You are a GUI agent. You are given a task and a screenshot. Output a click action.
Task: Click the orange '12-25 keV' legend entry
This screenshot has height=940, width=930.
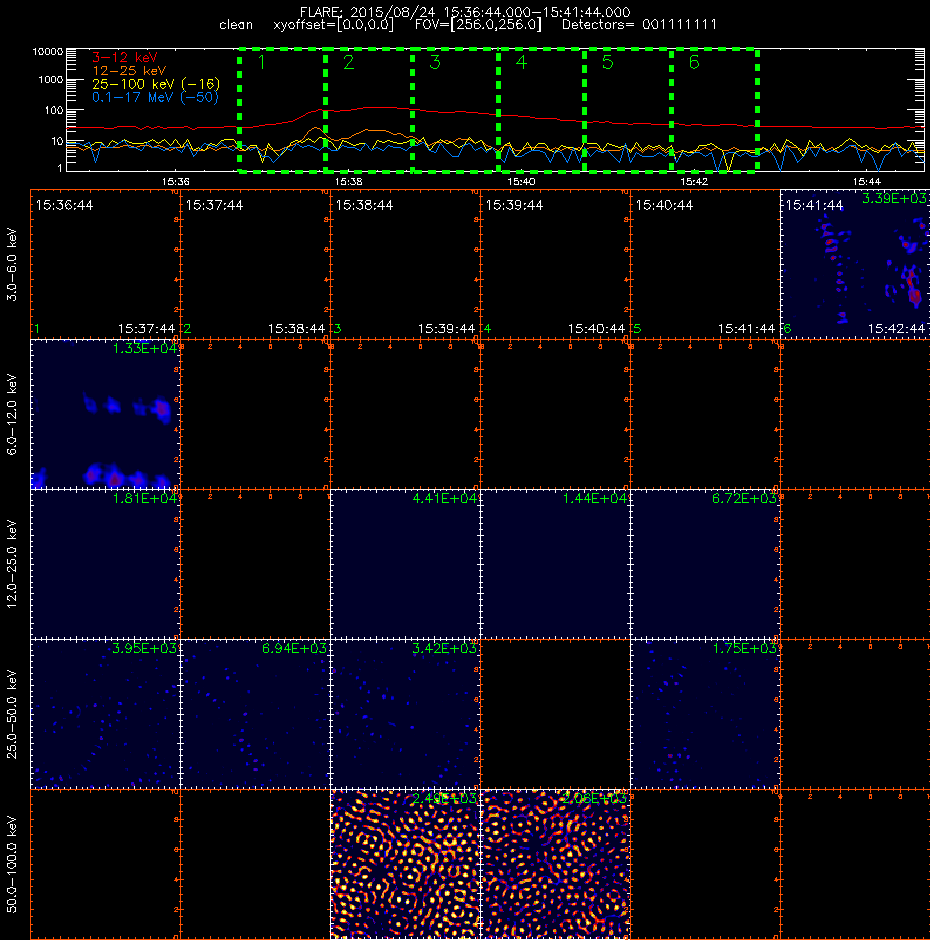tap(128, 71)
